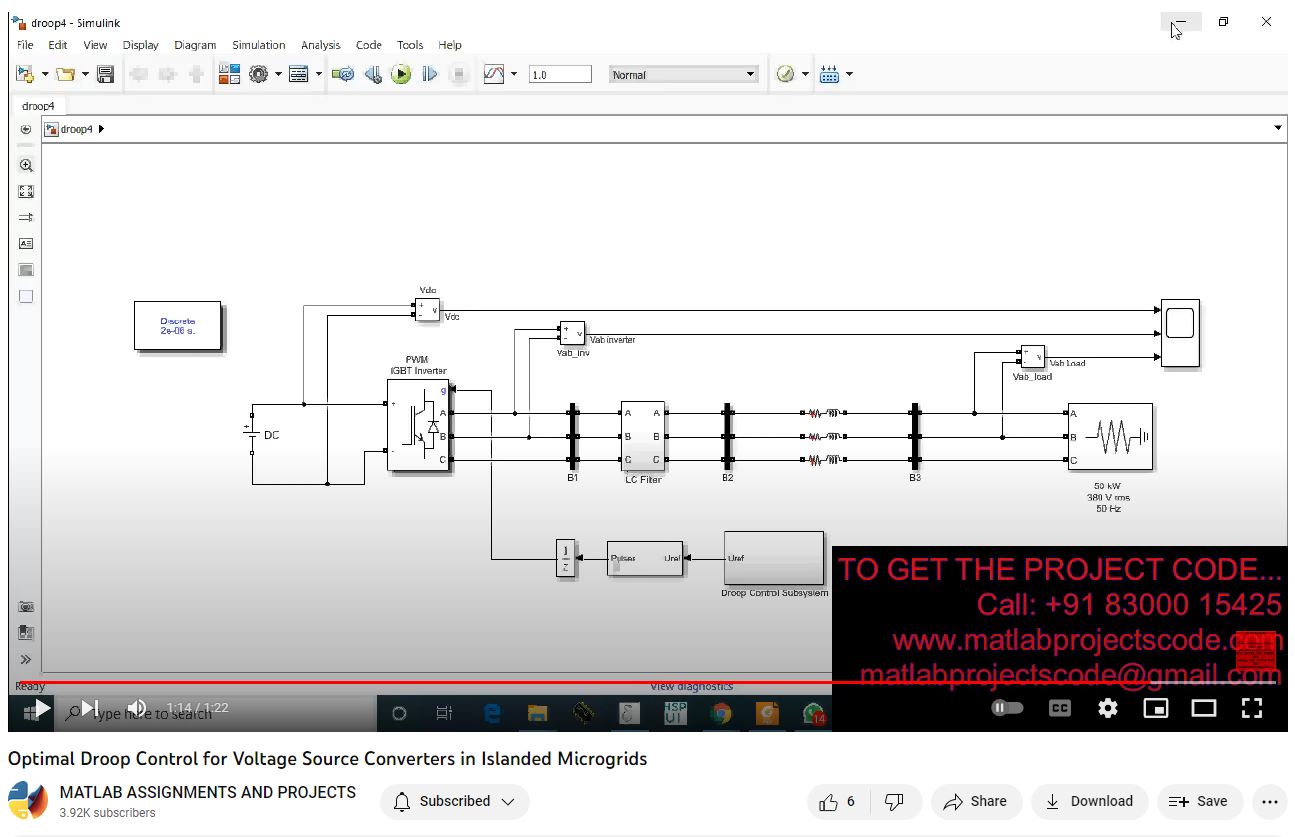Image resolution: width=1295 pixels, height=837 pixels.
Task: Select the zoom tool in the left palette
Action: click(26, 166)
